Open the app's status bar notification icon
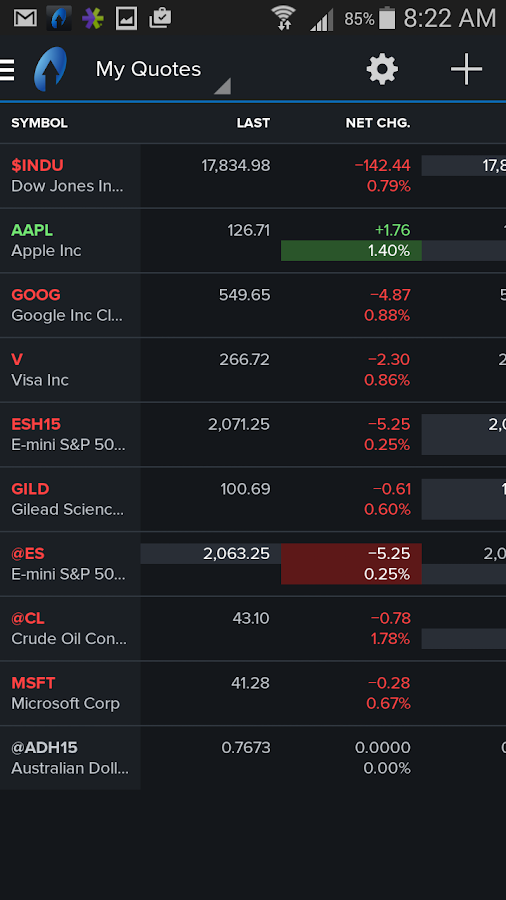 [x=59, y=18]
